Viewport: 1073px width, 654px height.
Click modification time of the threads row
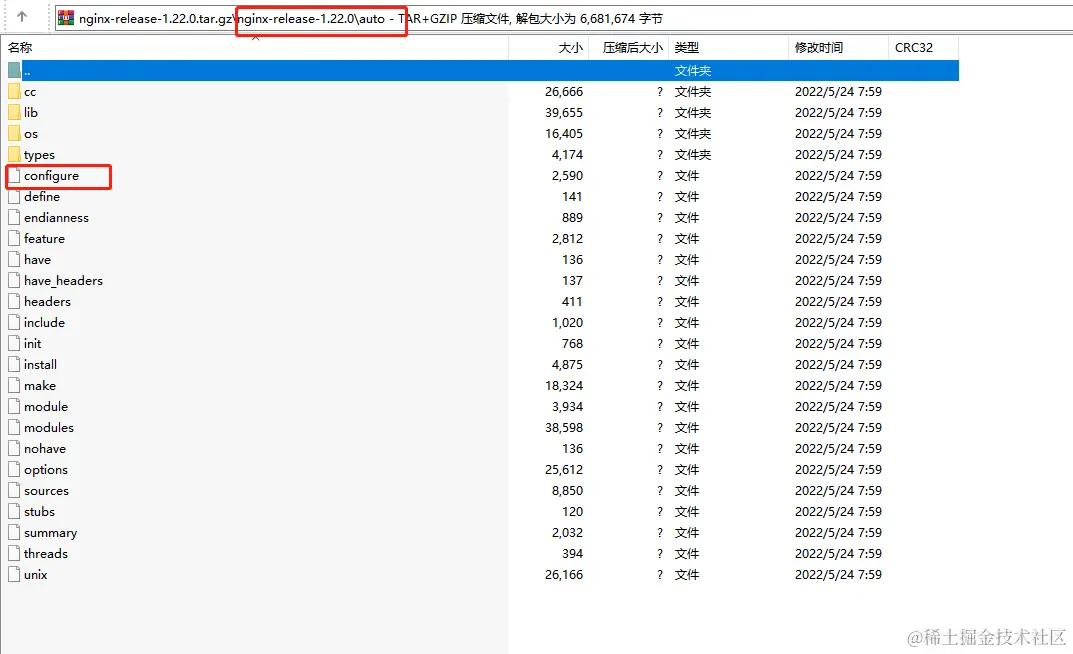click(838, 553)
